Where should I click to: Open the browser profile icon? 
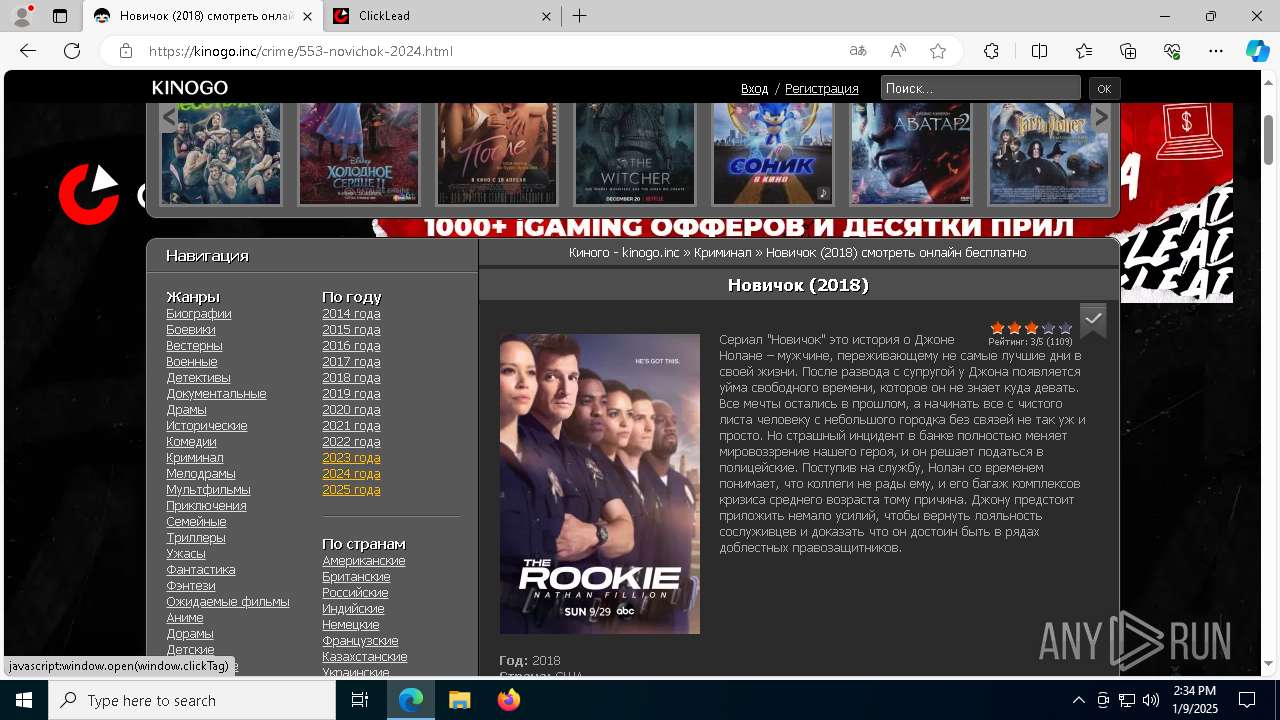tap(21, 16)
